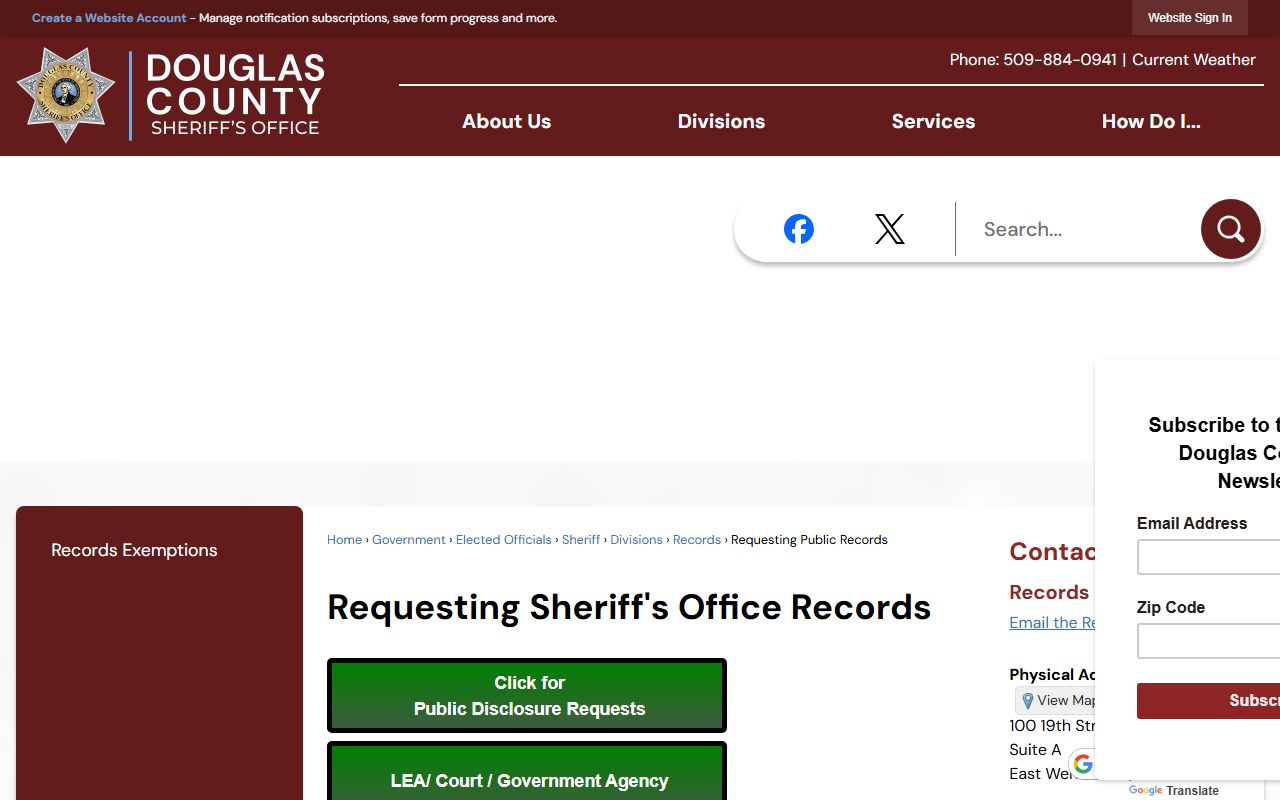
Task: Focus the Email Address field in newsletter popup
Action: (x=1208, y=557)
